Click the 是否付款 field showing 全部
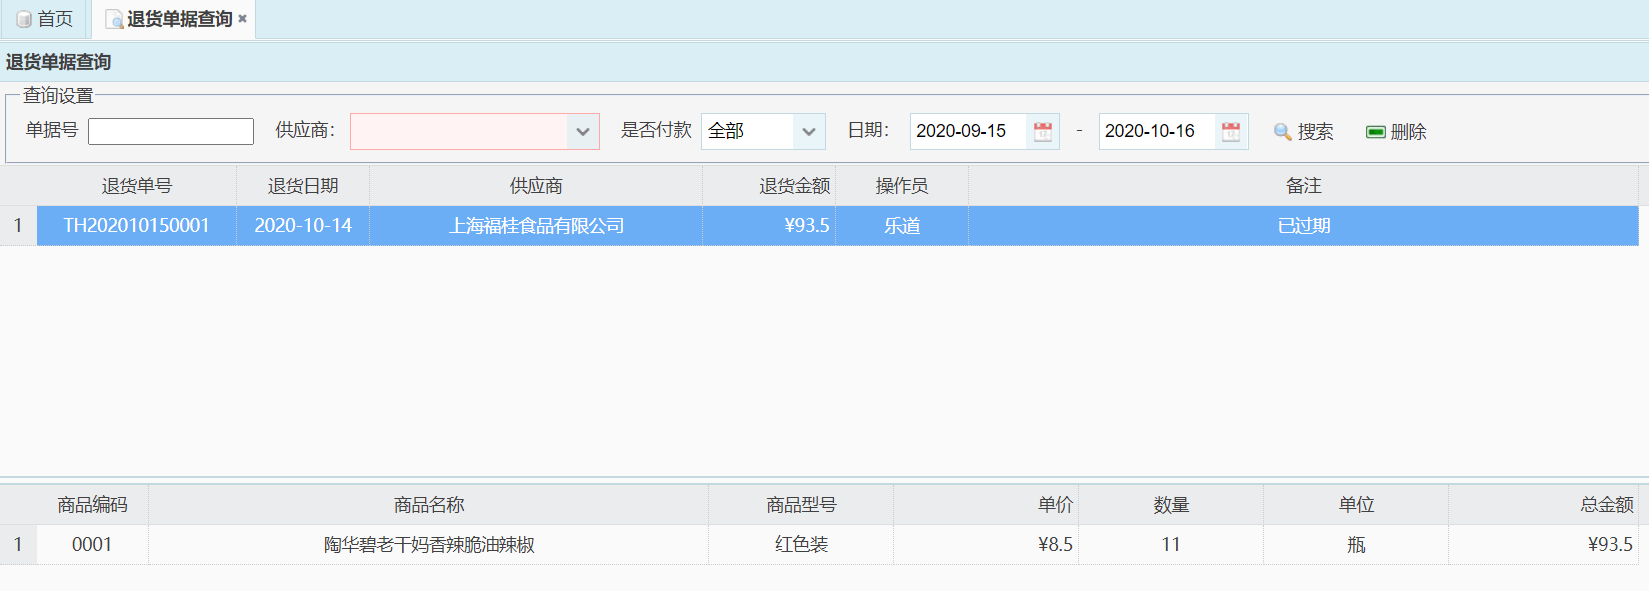The height and width of the screenshot is (591, 1649). pos(748,131)
